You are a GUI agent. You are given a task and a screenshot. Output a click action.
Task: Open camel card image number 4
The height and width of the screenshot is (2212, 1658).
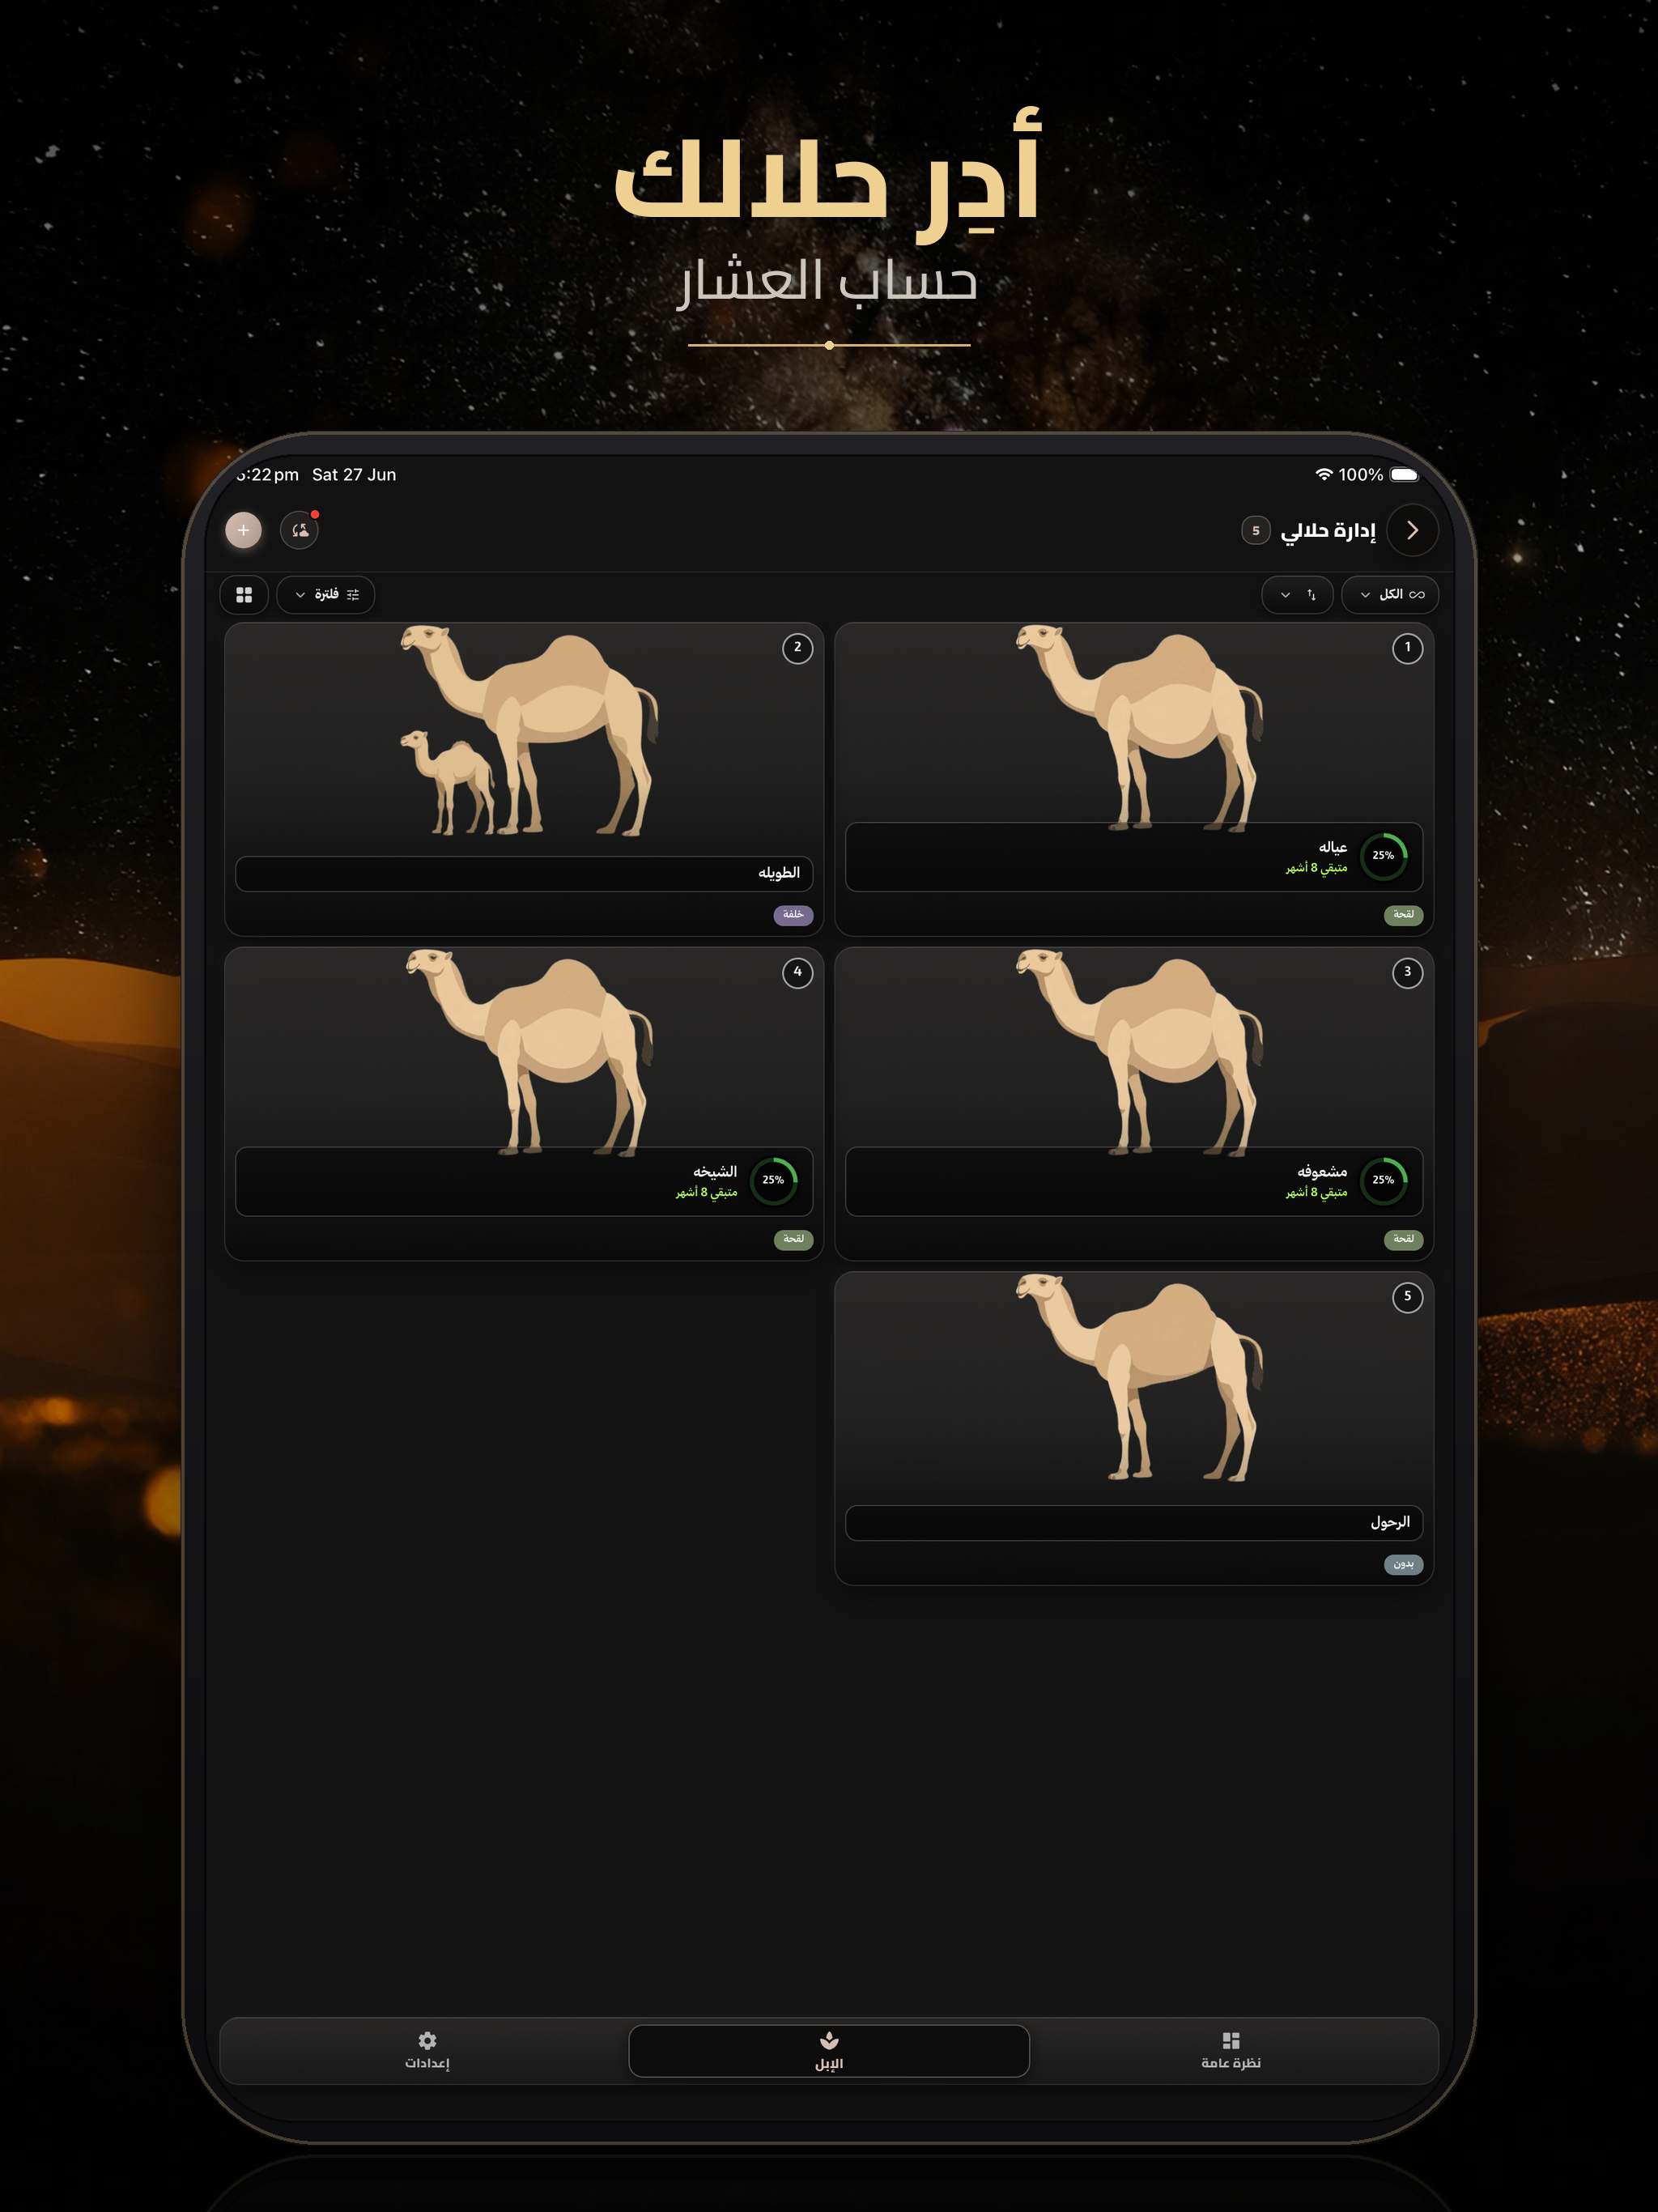(x=529, y=1052)
